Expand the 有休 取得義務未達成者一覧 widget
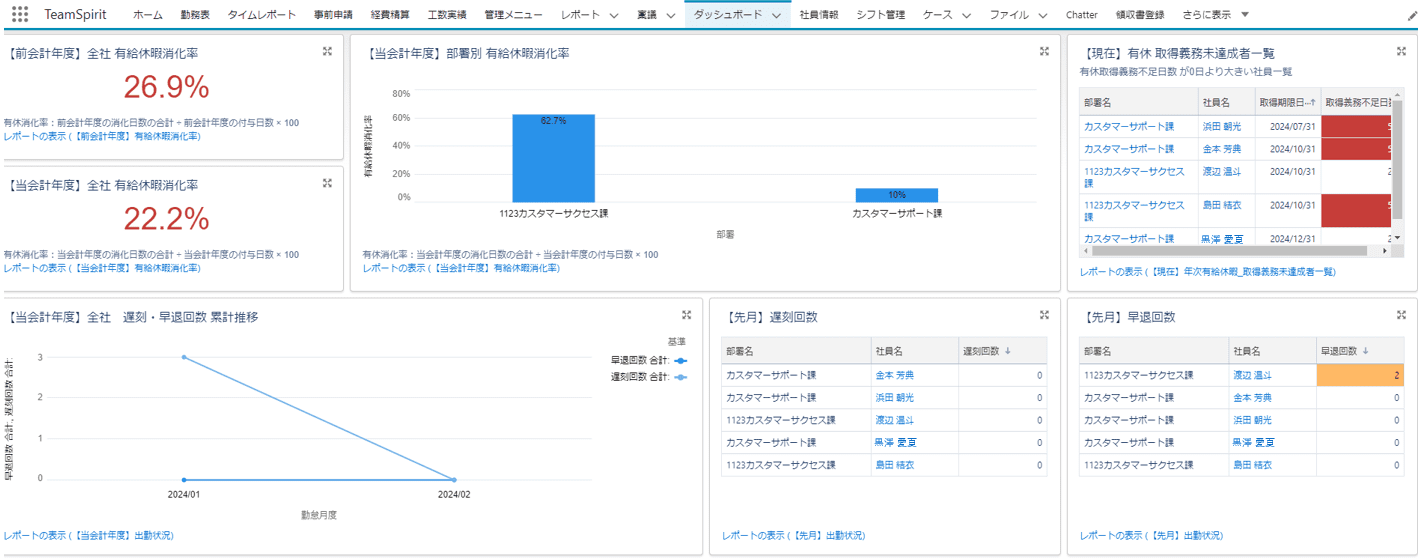Screen dimensions: 1423x560 (1402, 52)
